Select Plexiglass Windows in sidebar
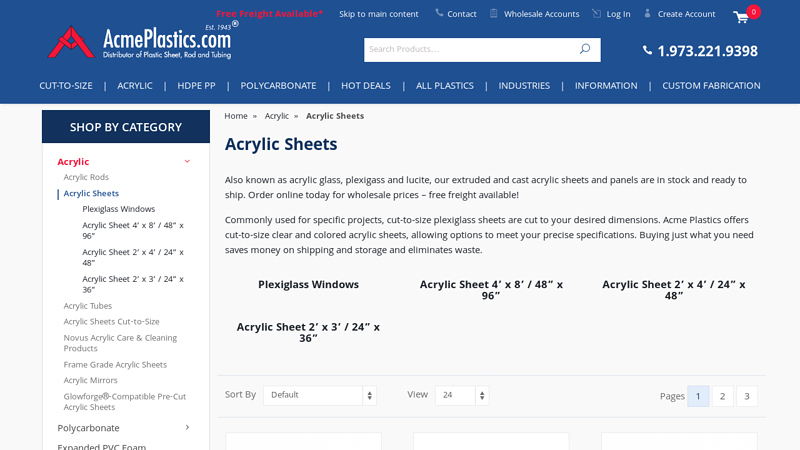800x450 pixels. [118, 209]
